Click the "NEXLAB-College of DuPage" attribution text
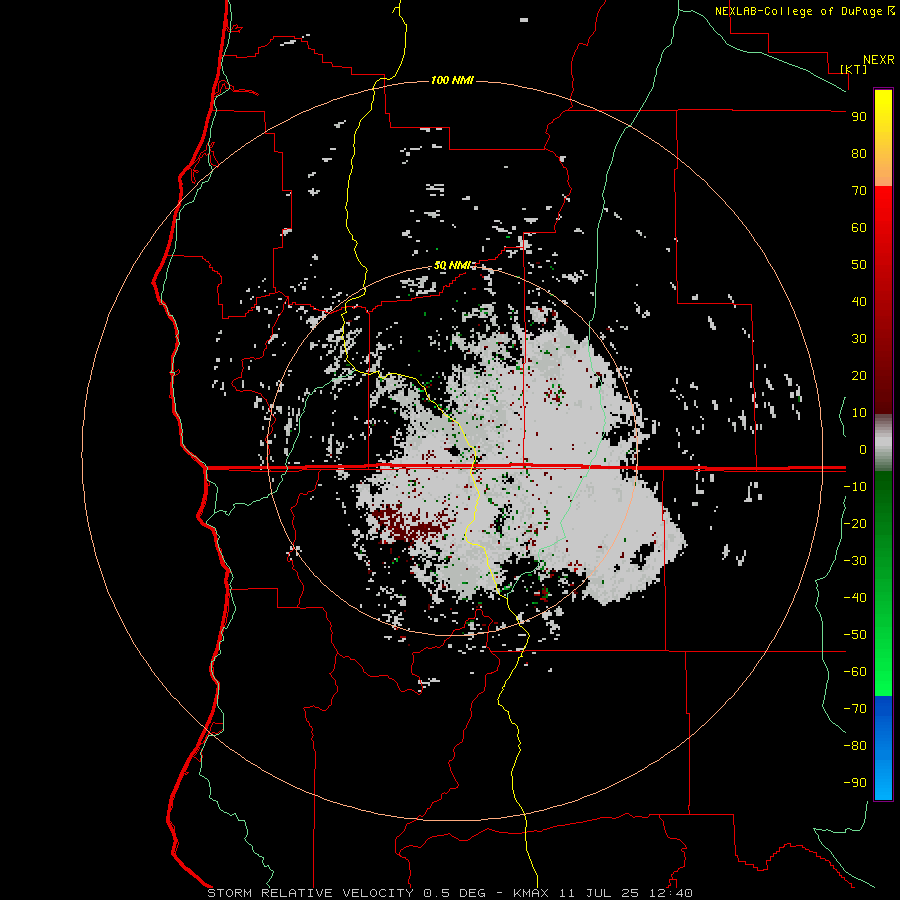900x900 pixels. coord(800,11)
